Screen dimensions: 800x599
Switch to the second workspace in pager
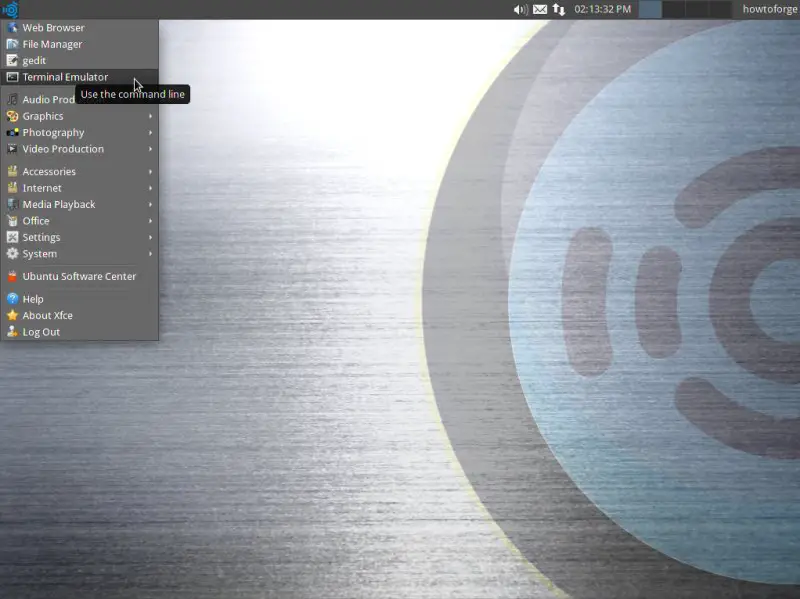pos(673,9)
